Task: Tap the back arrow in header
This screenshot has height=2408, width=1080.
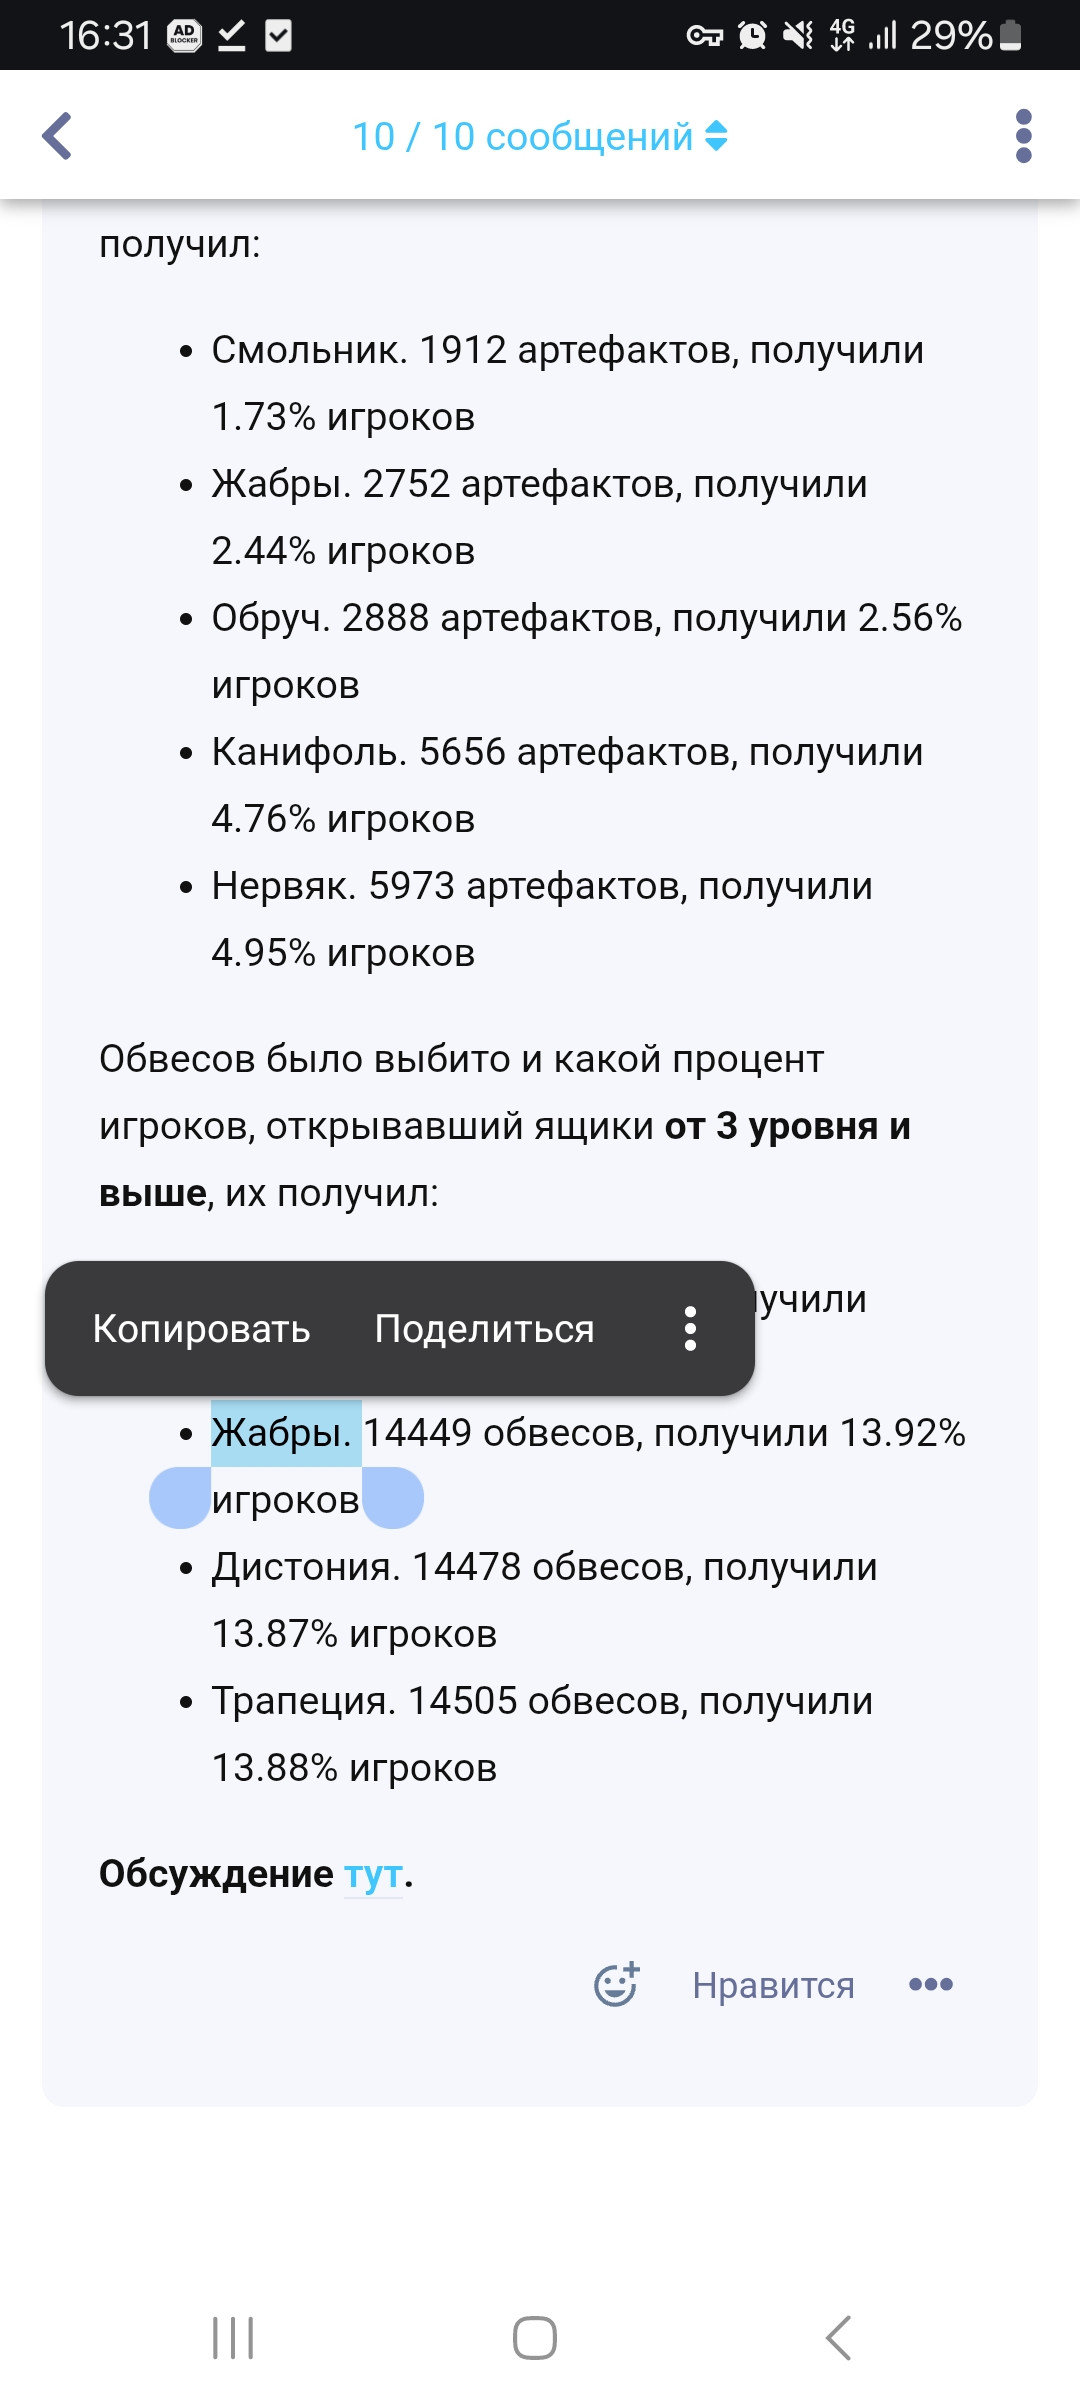Action: click(57, 136)
